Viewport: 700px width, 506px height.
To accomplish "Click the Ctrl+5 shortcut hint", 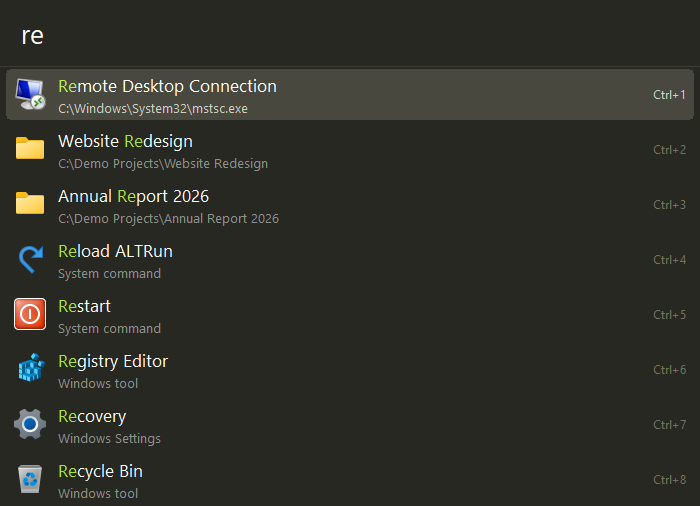I will [x=669, y=314].
